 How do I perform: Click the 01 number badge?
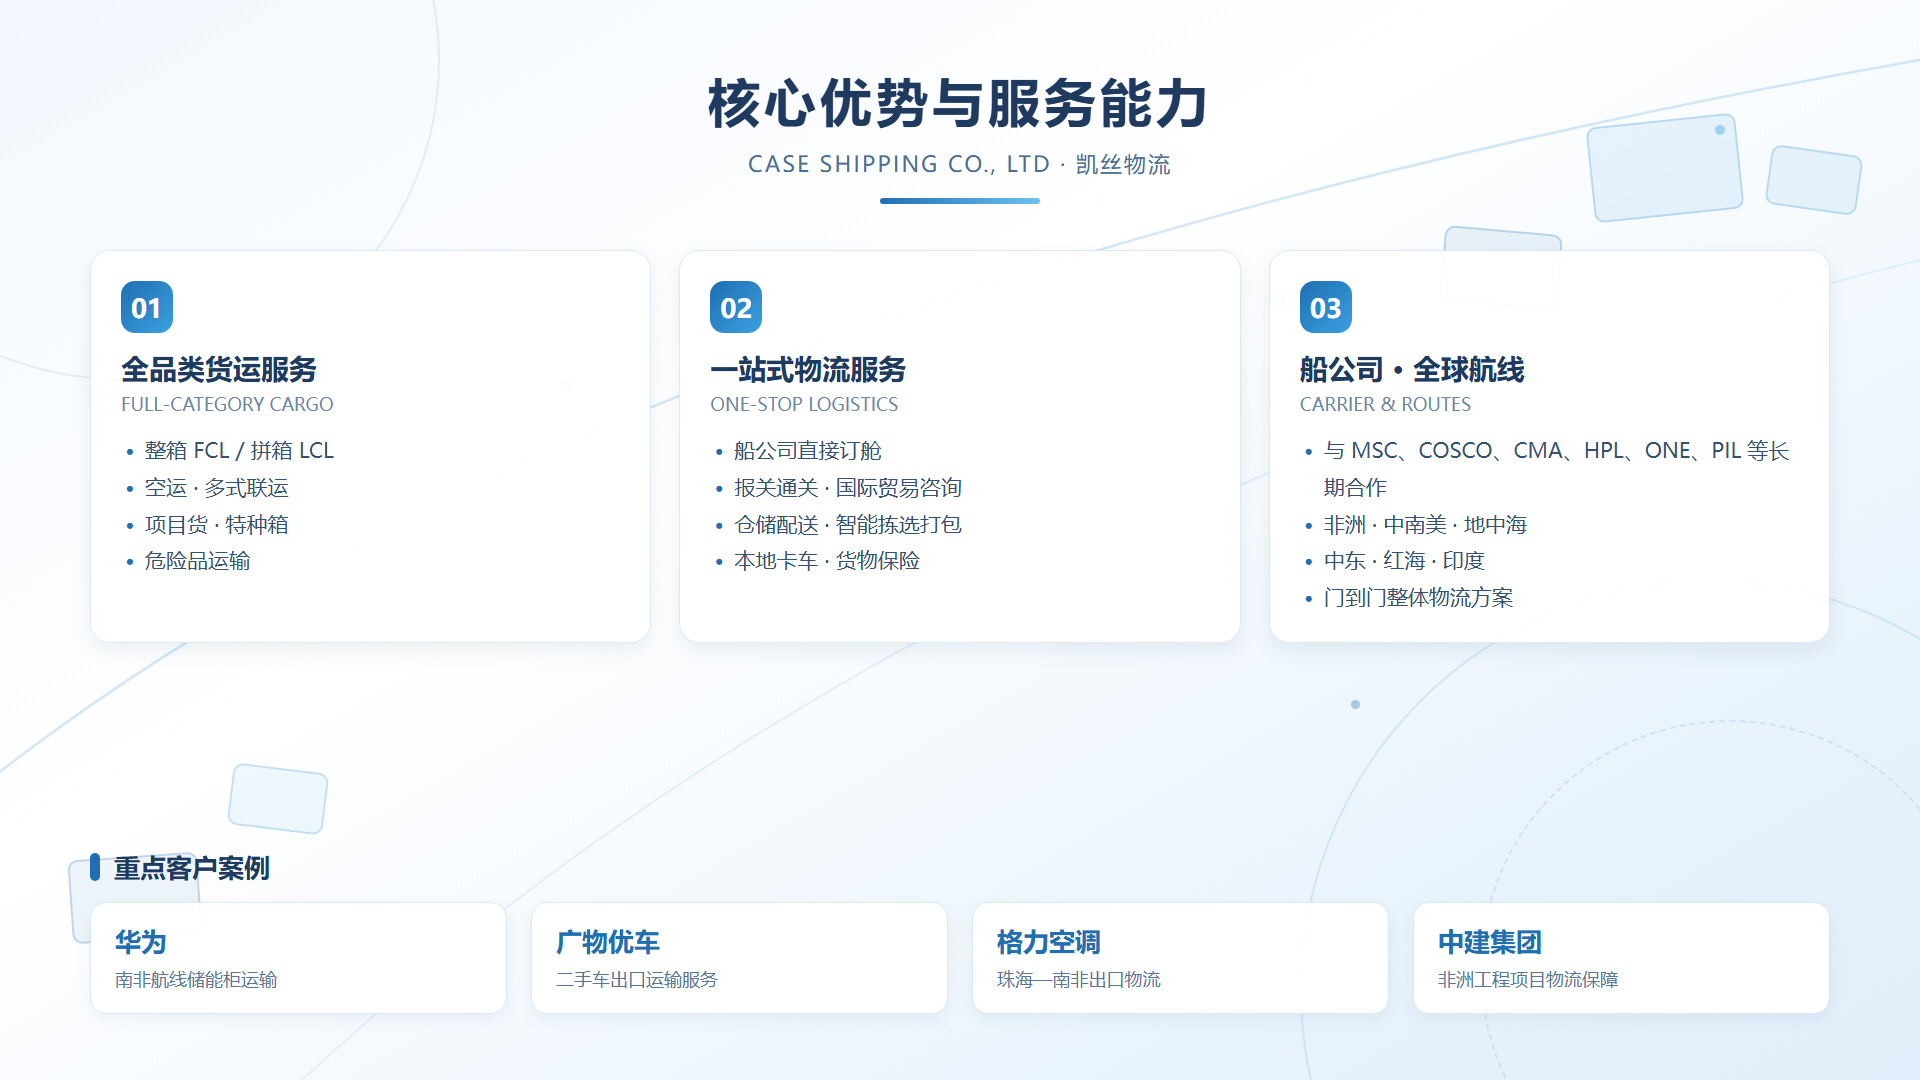pos(147,307)
